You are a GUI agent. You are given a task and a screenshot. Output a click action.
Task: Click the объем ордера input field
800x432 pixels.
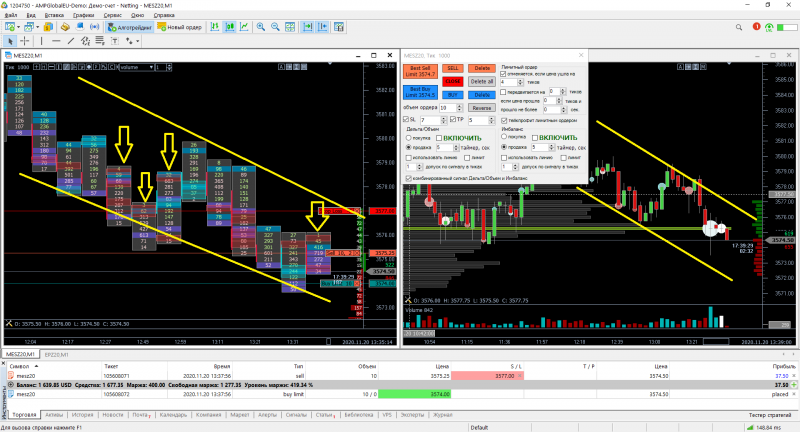pos(447,108)
